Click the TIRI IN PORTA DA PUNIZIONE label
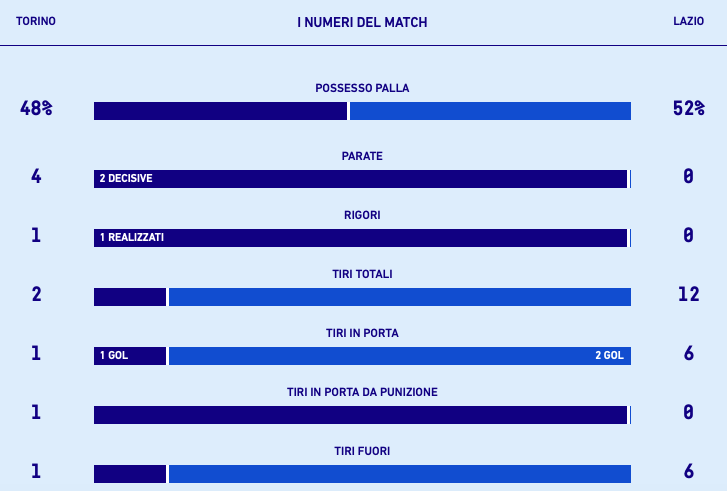 pos(362,392)
